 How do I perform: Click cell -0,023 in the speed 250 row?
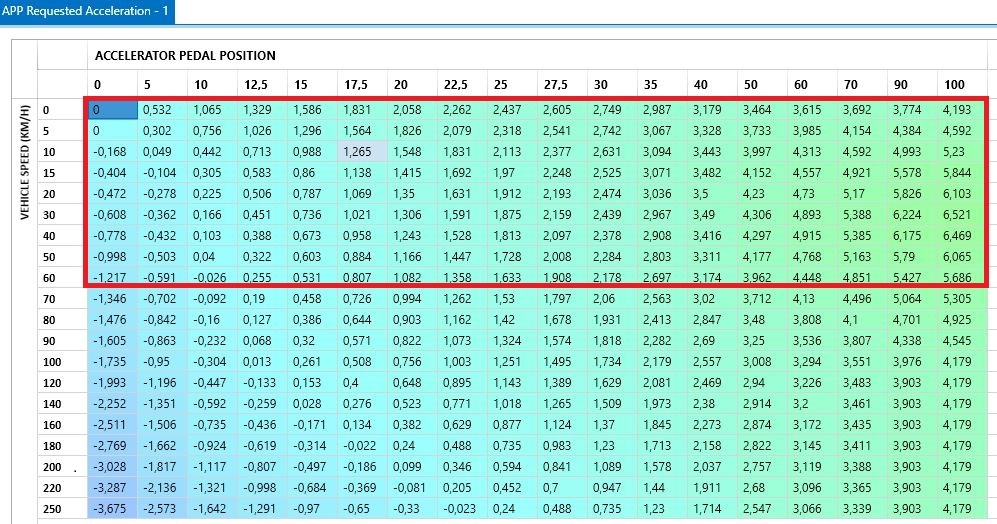[462, 509]
